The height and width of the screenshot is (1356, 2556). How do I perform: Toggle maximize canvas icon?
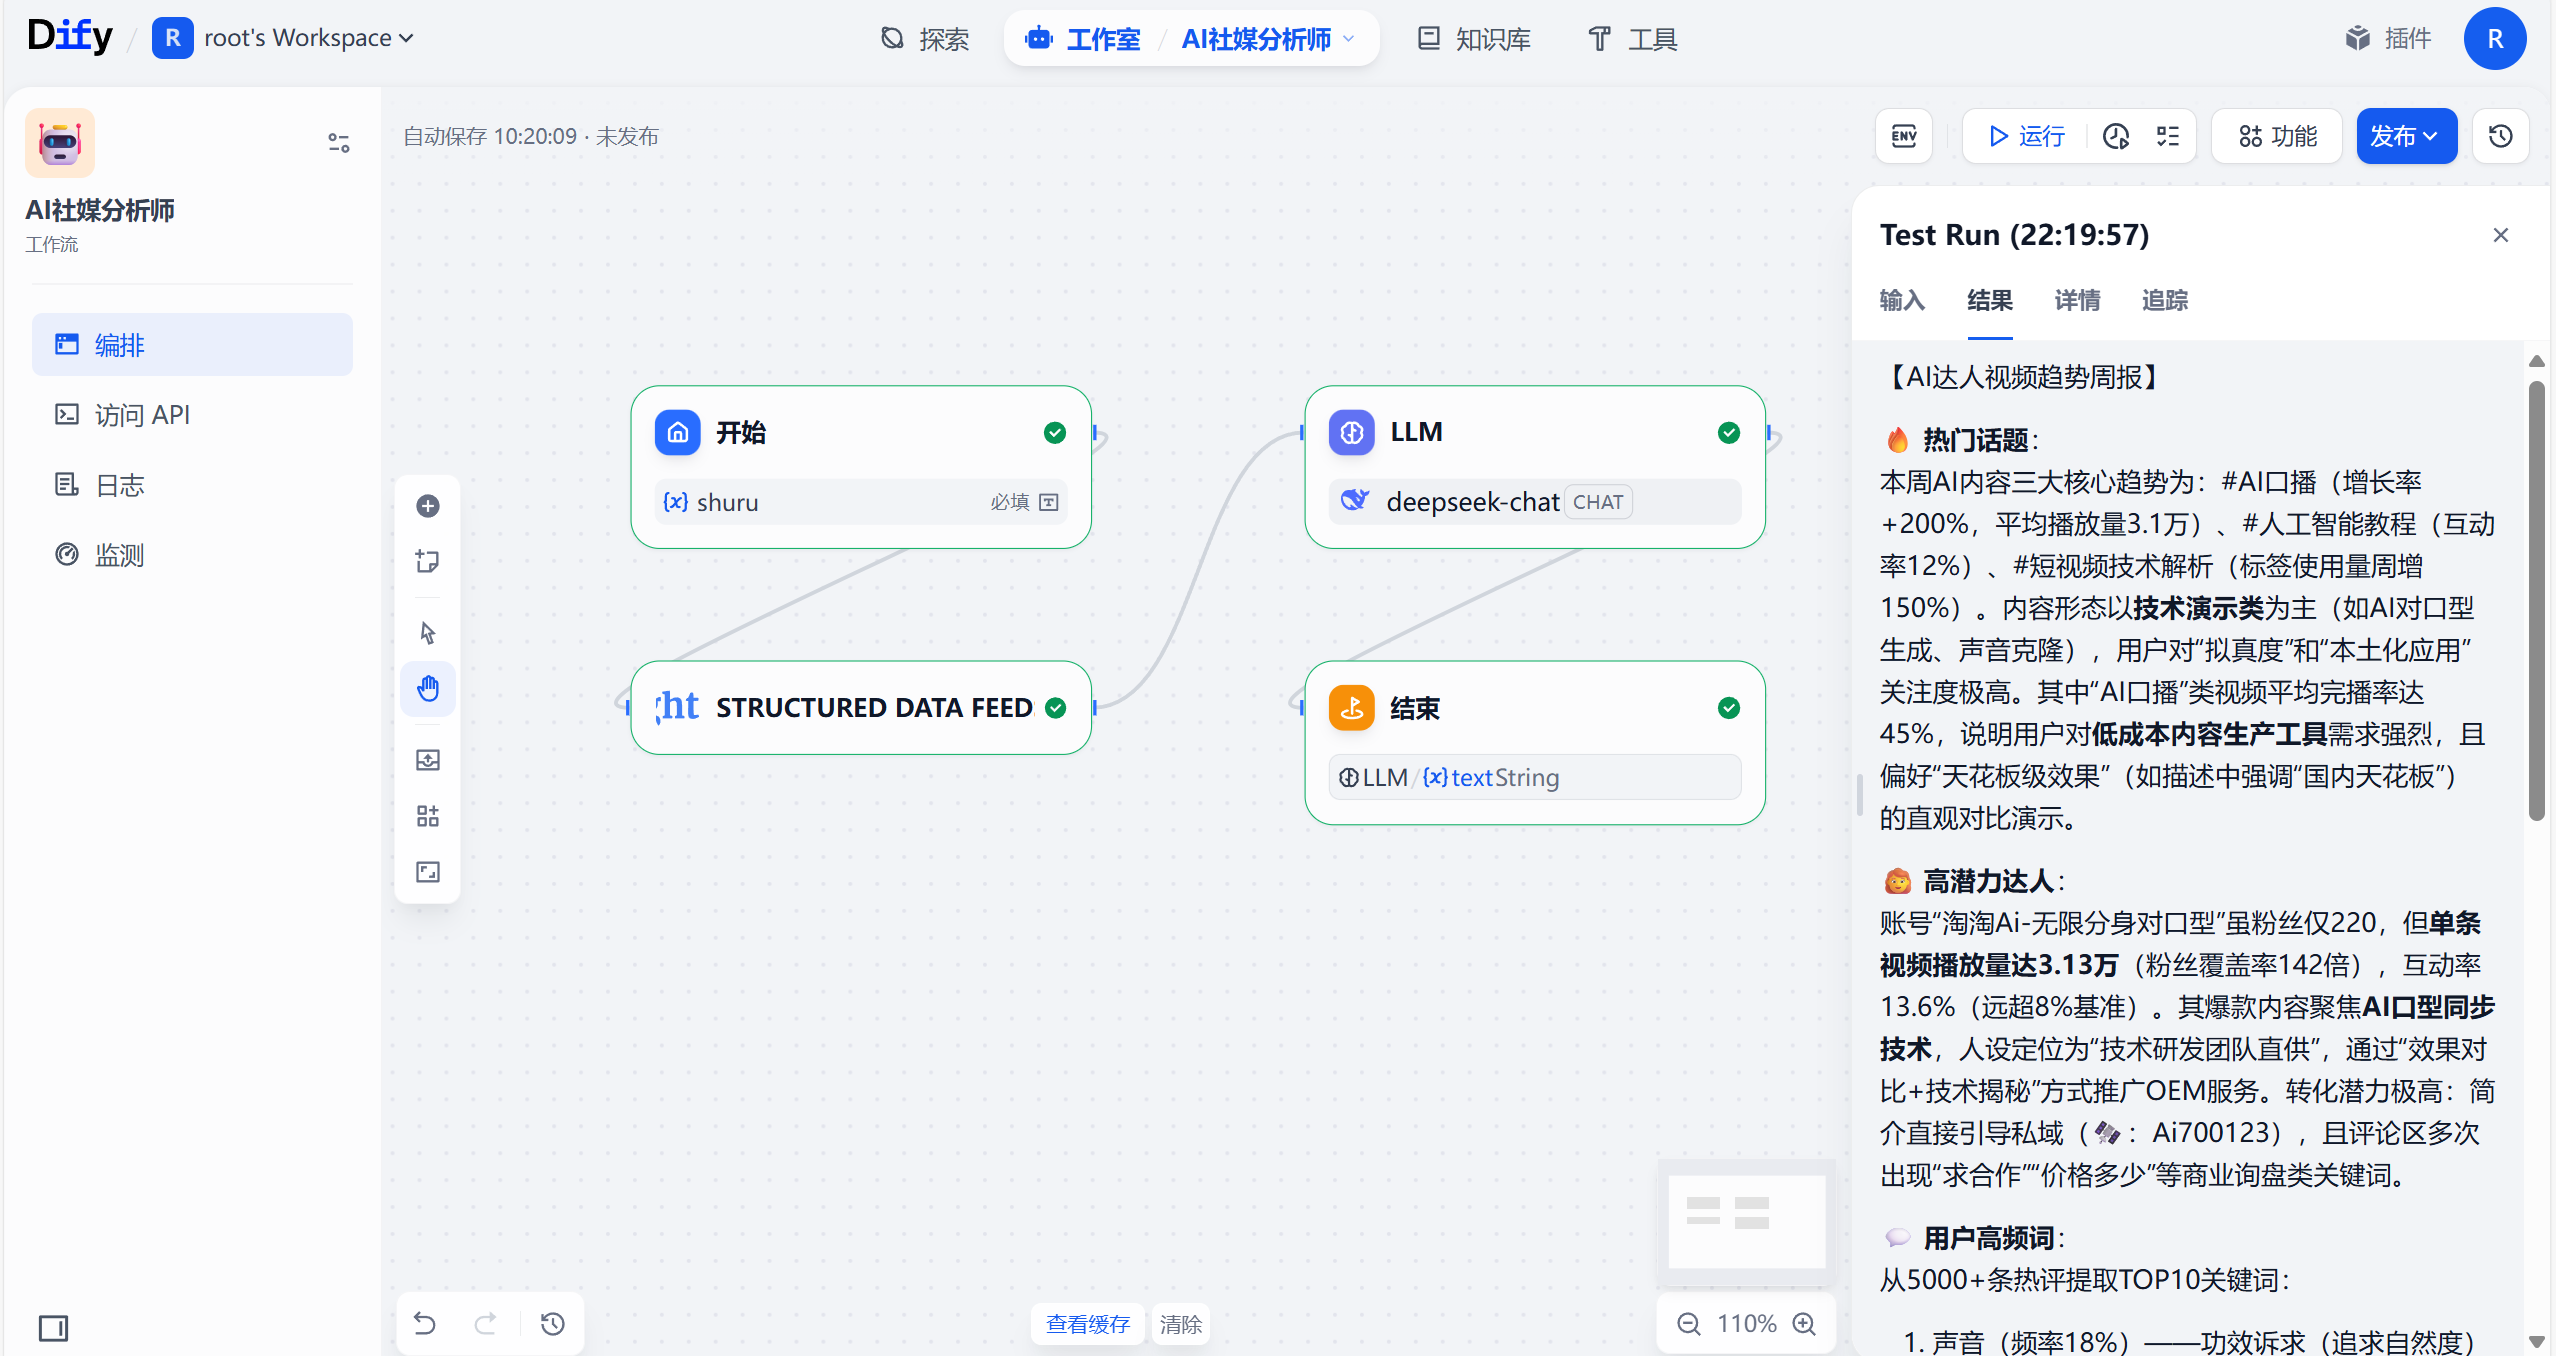pos(428,872)
